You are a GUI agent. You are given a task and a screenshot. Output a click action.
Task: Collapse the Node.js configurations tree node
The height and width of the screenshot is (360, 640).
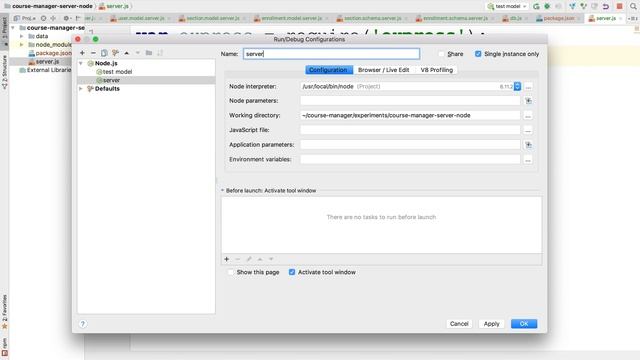(x=81, y=63)
